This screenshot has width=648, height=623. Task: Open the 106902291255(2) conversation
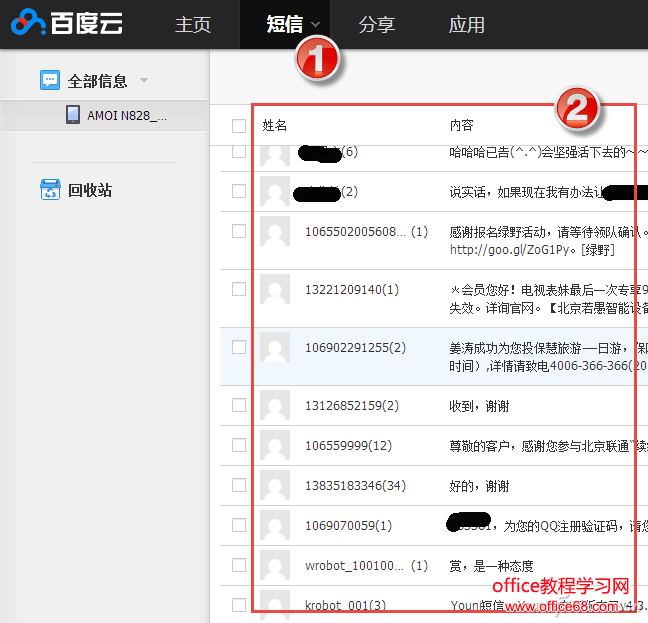355,348
